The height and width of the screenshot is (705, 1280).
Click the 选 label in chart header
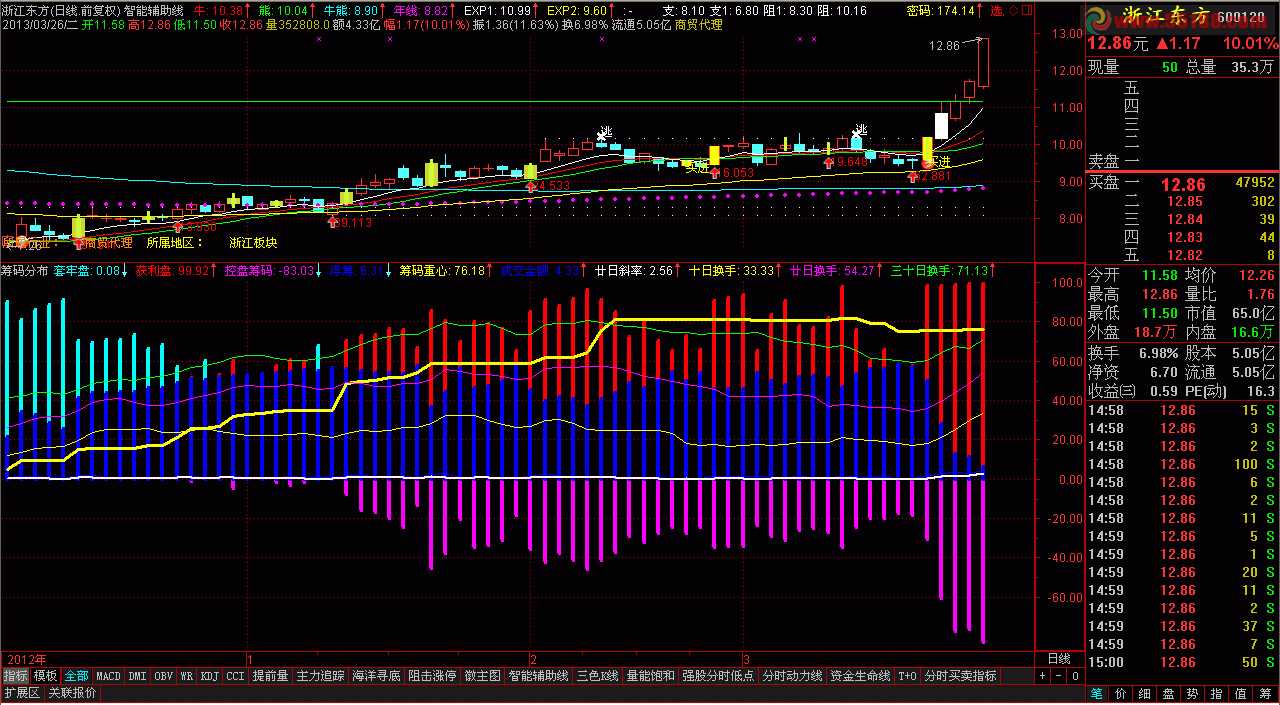(x=996, y=11)
